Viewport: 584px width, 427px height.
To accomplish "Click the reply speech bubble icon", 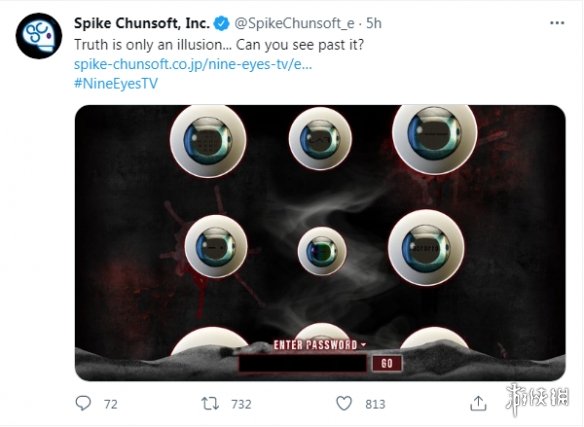I will pos(83,403).
